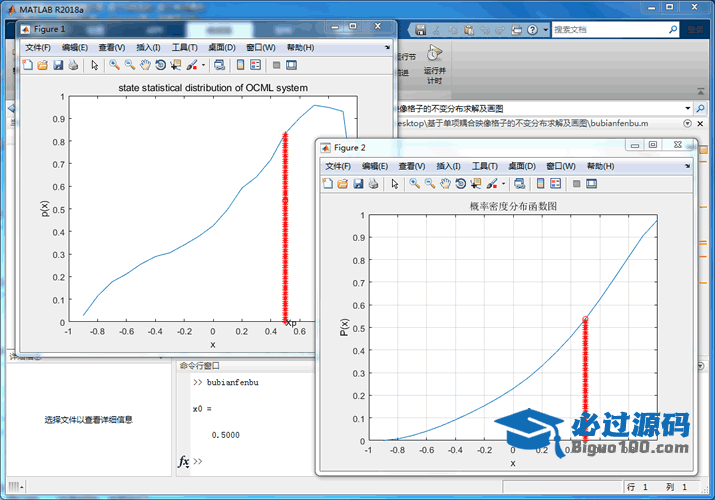Open 插入(I) menu in Figure 1
715x500 pixels.
pos(148,47)
